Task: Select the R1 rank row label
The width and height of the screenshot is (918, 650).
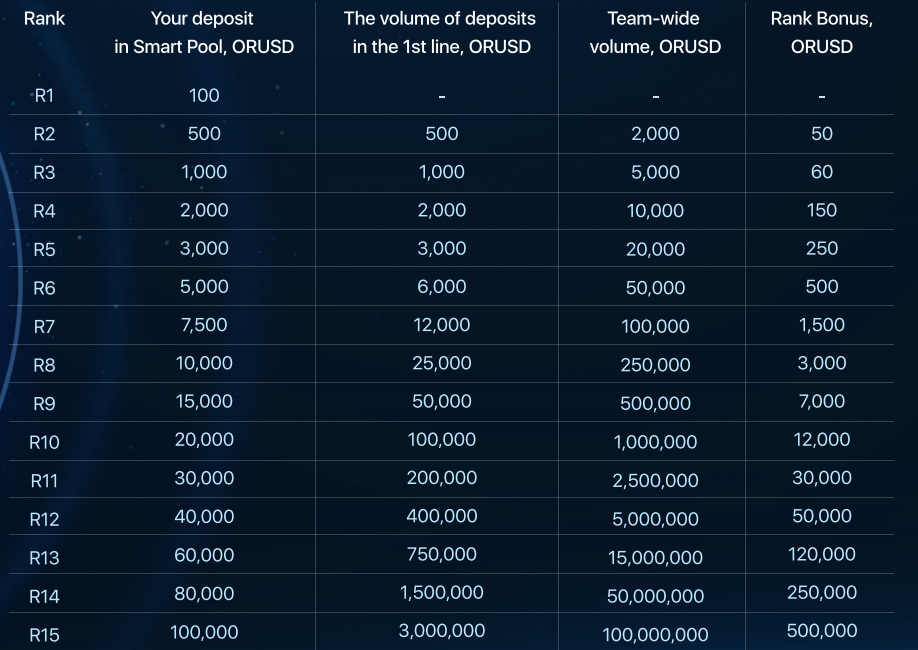Action: [x=44, y=95]
